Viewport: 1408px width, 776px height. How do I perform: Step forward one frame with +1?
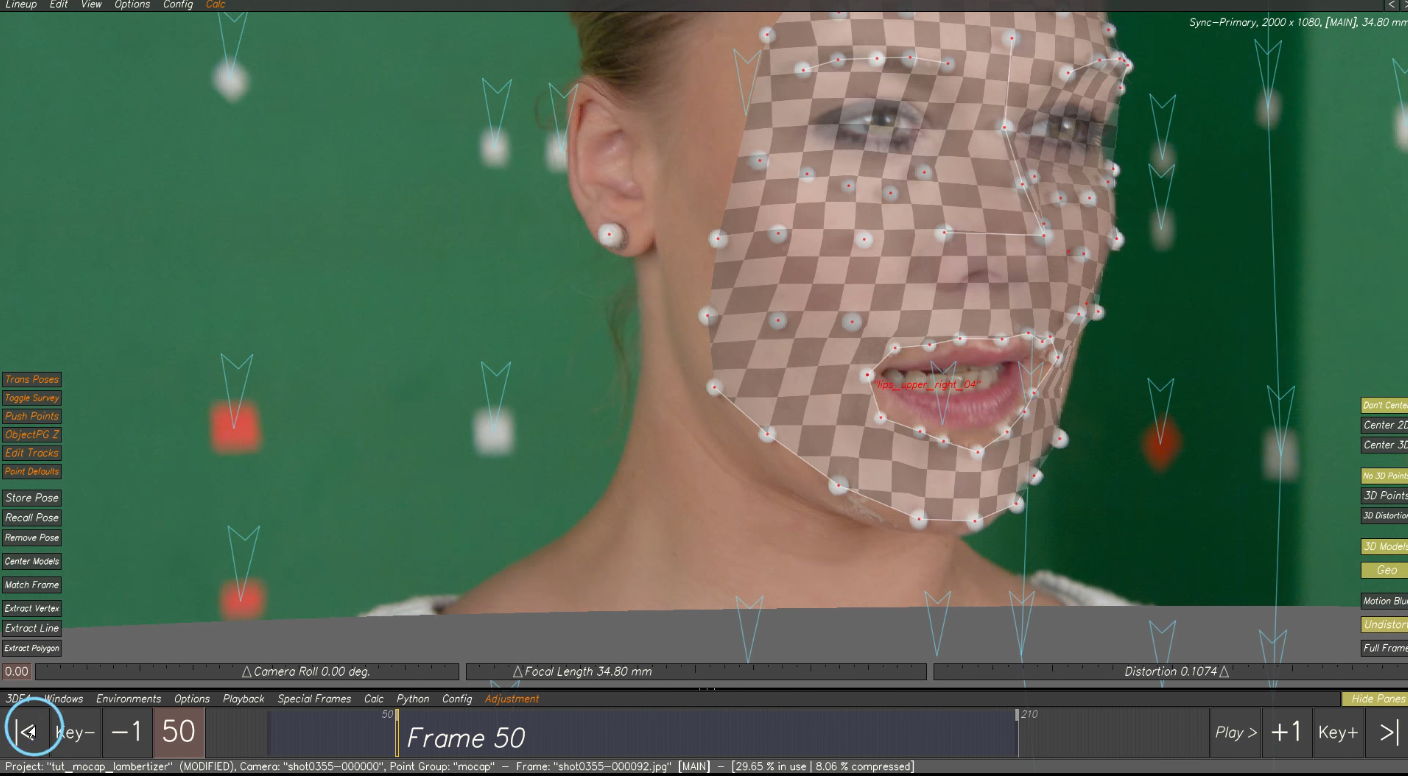pos(1286,733)
